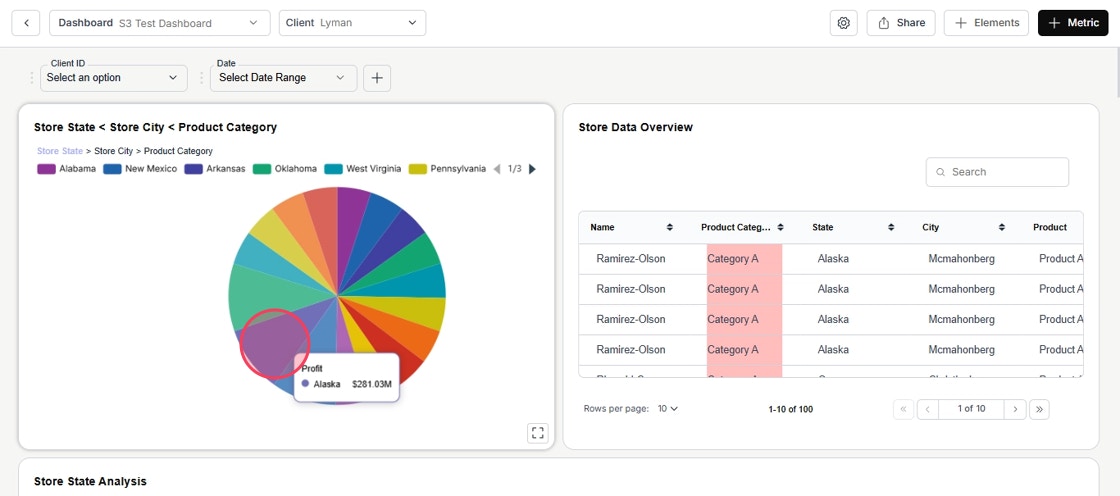Sort table by State column

pos(891,227)
